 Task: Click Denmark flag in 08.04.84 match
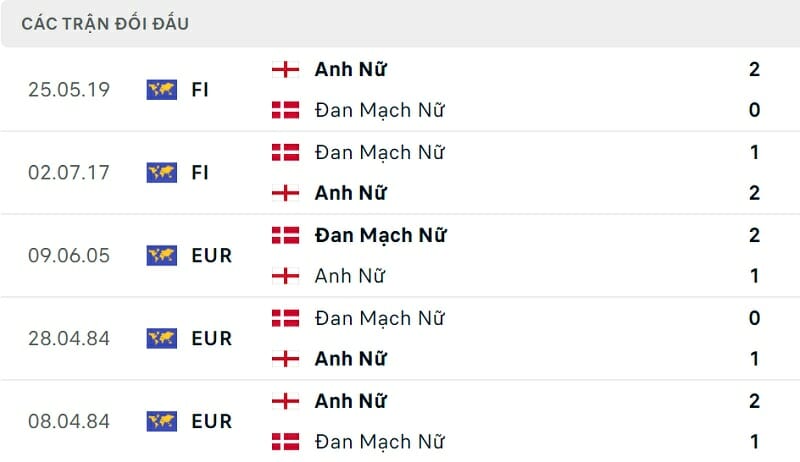pyautogui.click(x=285, y=442)
